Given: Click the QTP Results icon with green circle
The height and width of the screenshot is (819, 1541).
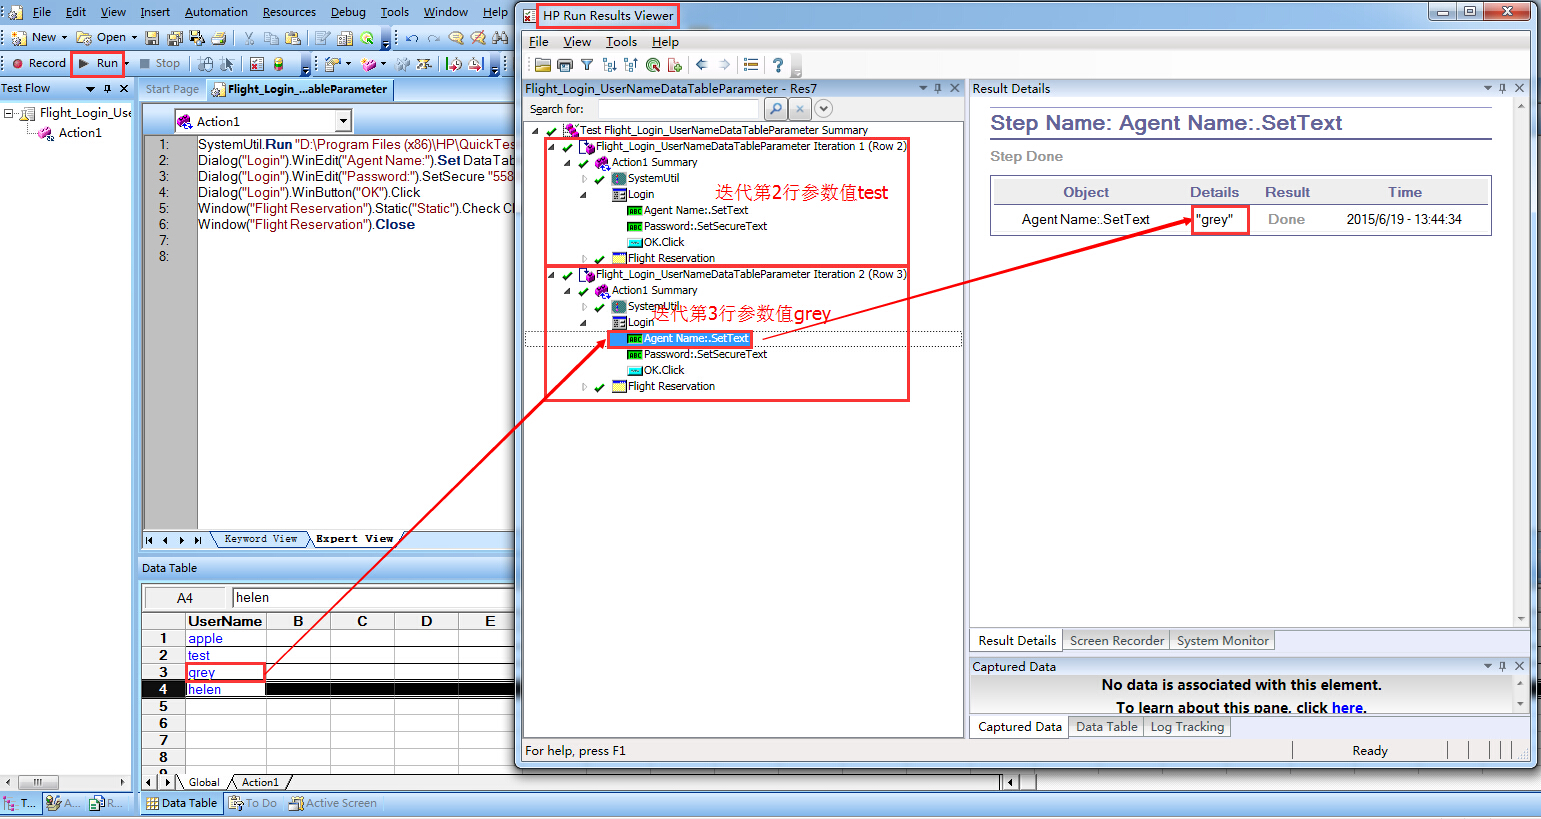Looking at the screenshot, I should point(367,38).
